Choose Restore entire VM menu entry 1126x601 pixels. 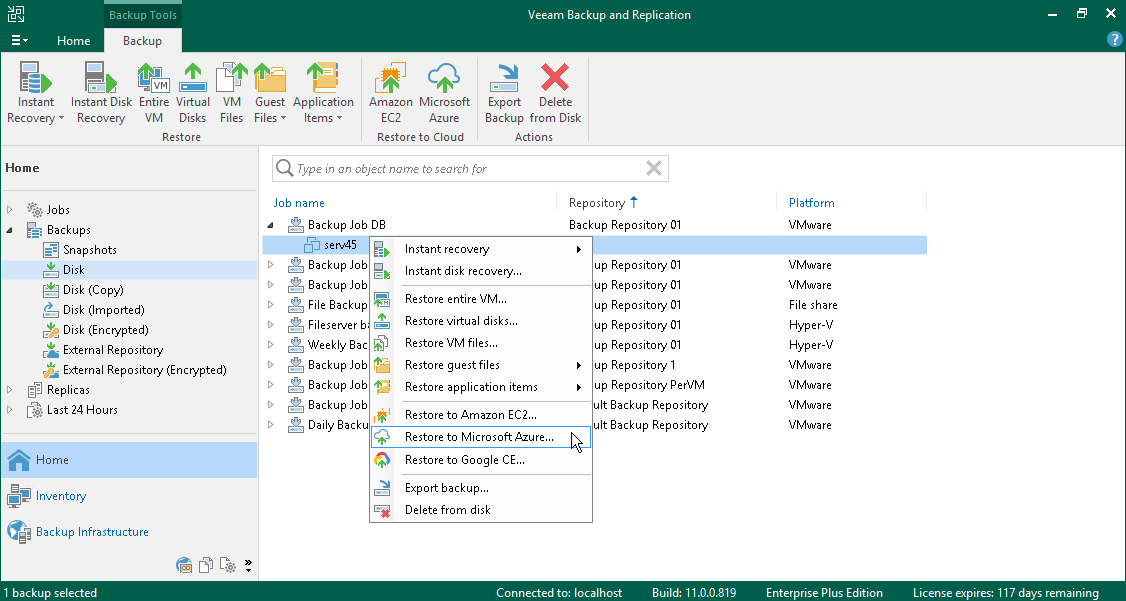[480, 299]
